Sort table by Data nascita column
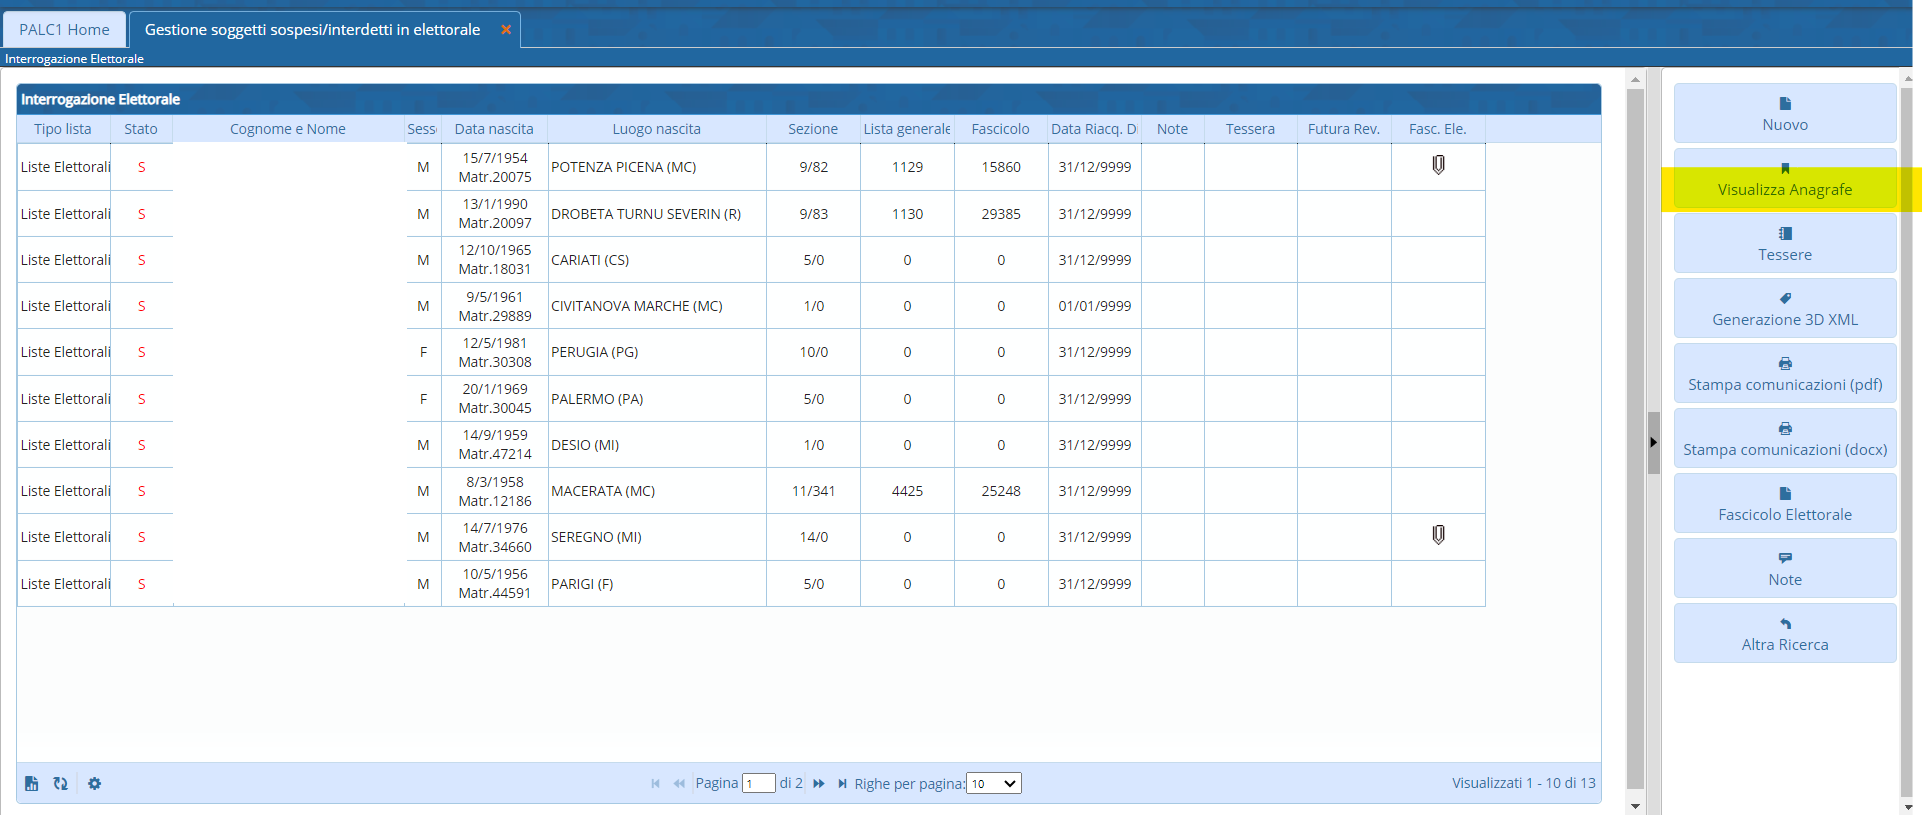 (494, 129)
